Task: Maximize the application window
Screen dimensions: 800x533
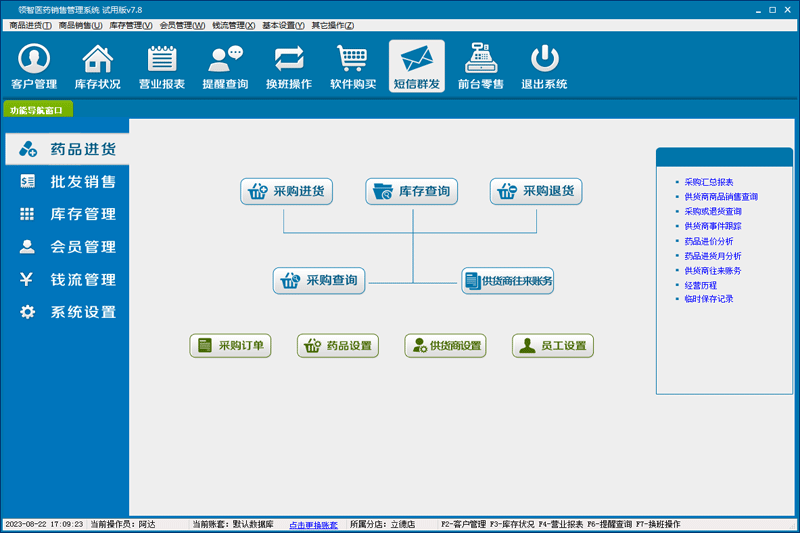Action: pyautogui.click(x=772, y=10)
